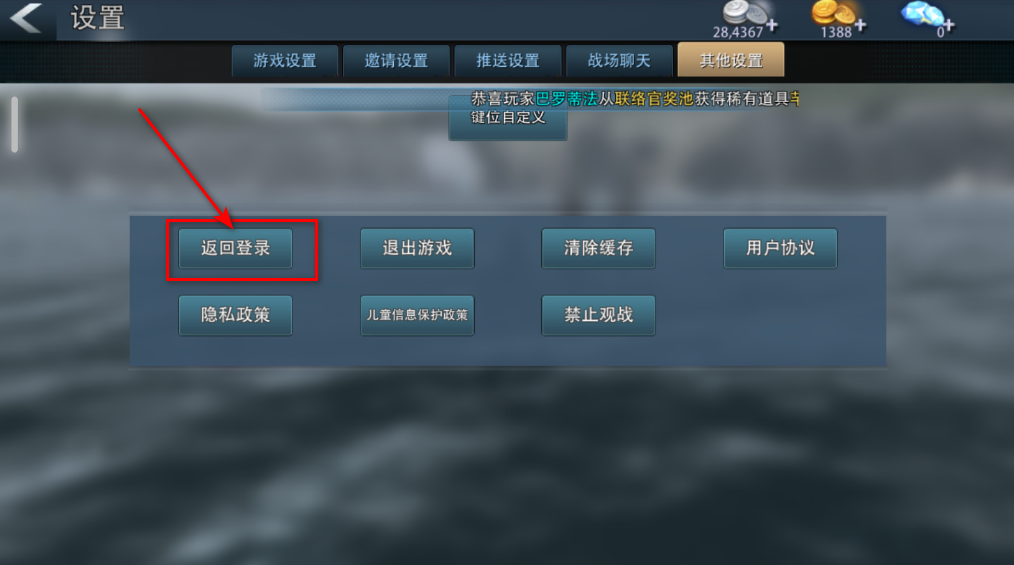This screenshot has width=1014, height=565.
Task: Click the blue diamond currency icon
Action: point(922,14)
